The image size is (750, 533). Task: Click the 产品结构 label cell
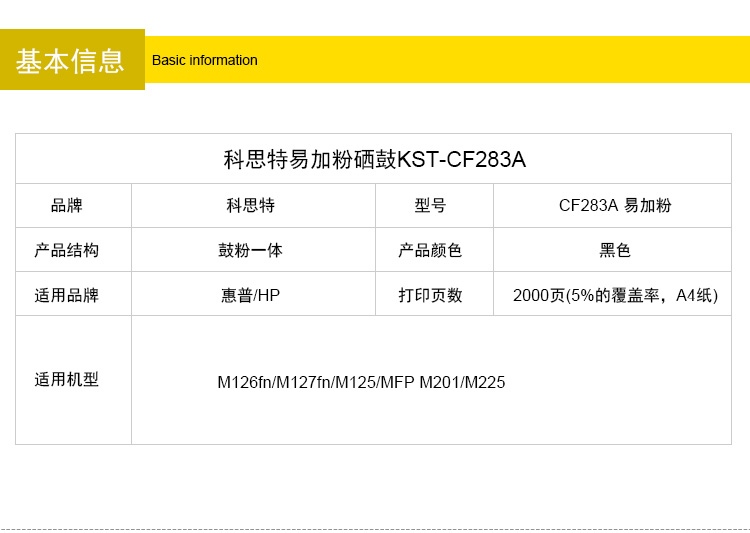[x=67, y=251]
